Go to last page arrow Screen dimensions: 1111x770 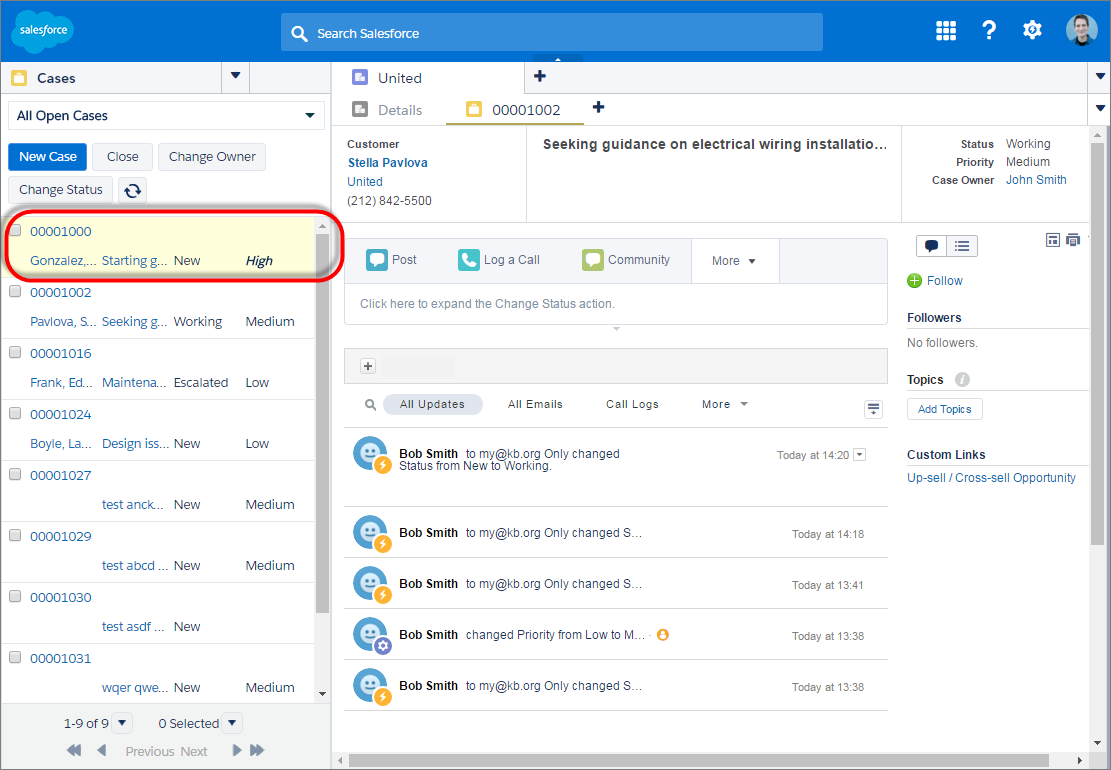257,750
